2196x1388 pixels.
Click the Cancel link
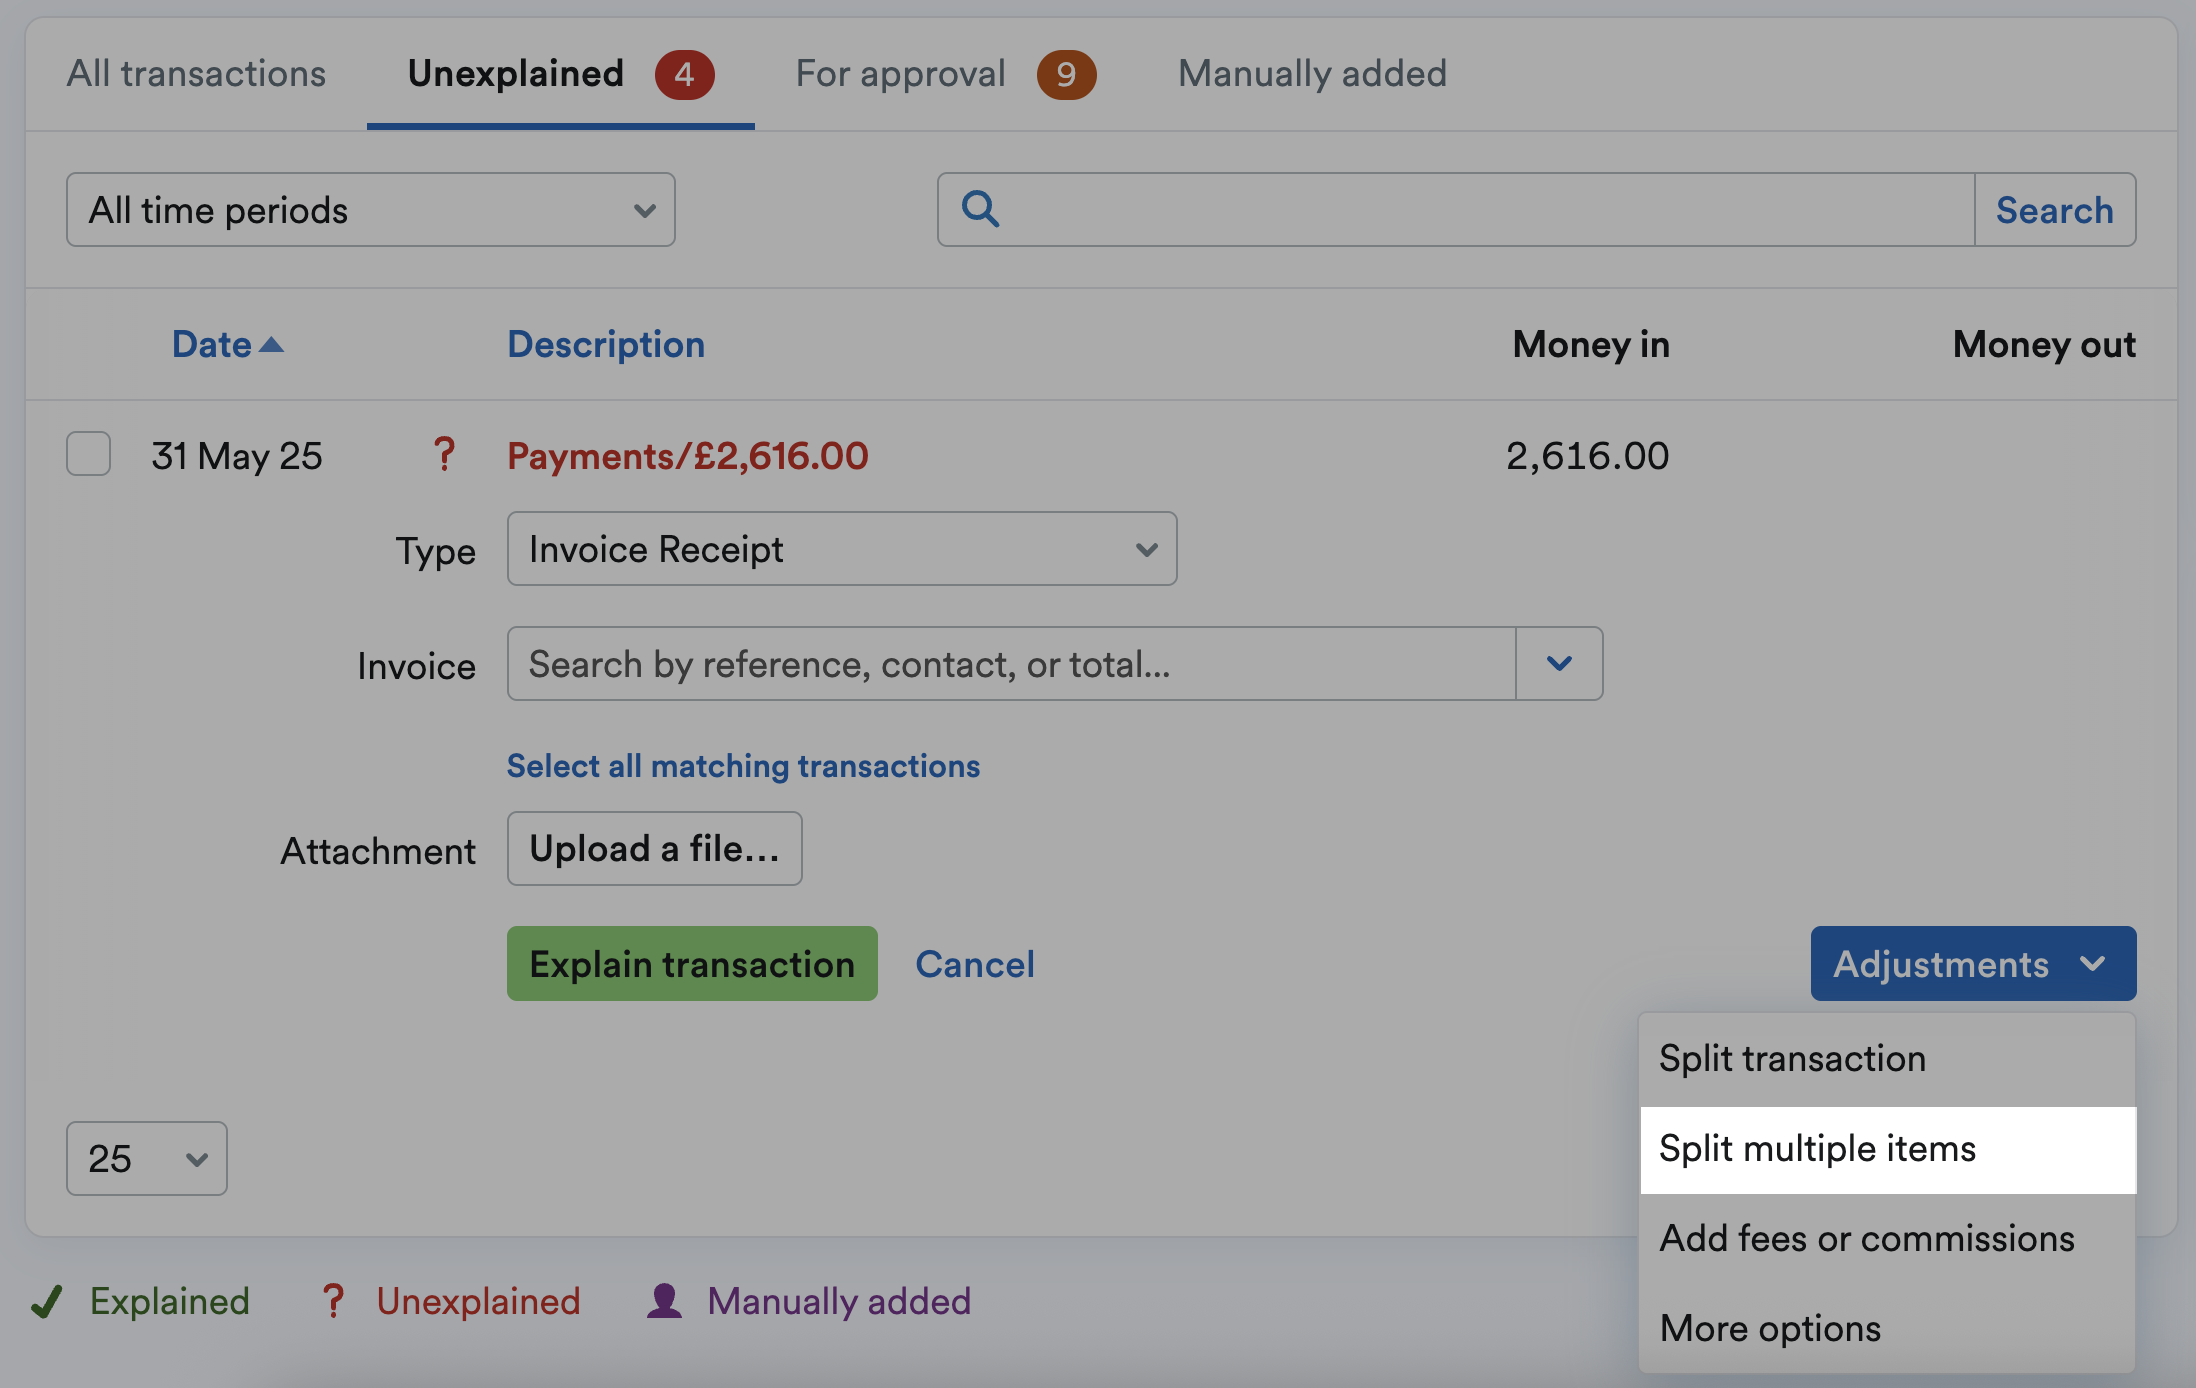(975, 964)
